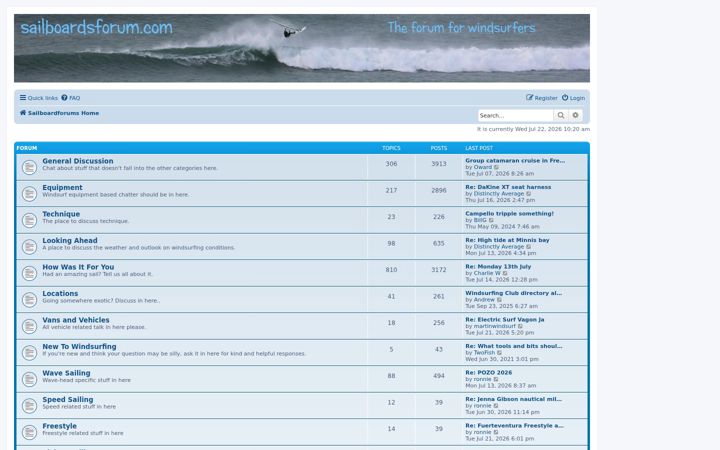
Task: Open last post 'Re: High tide at Minnis bay'
Action: (x=507, y=240)
